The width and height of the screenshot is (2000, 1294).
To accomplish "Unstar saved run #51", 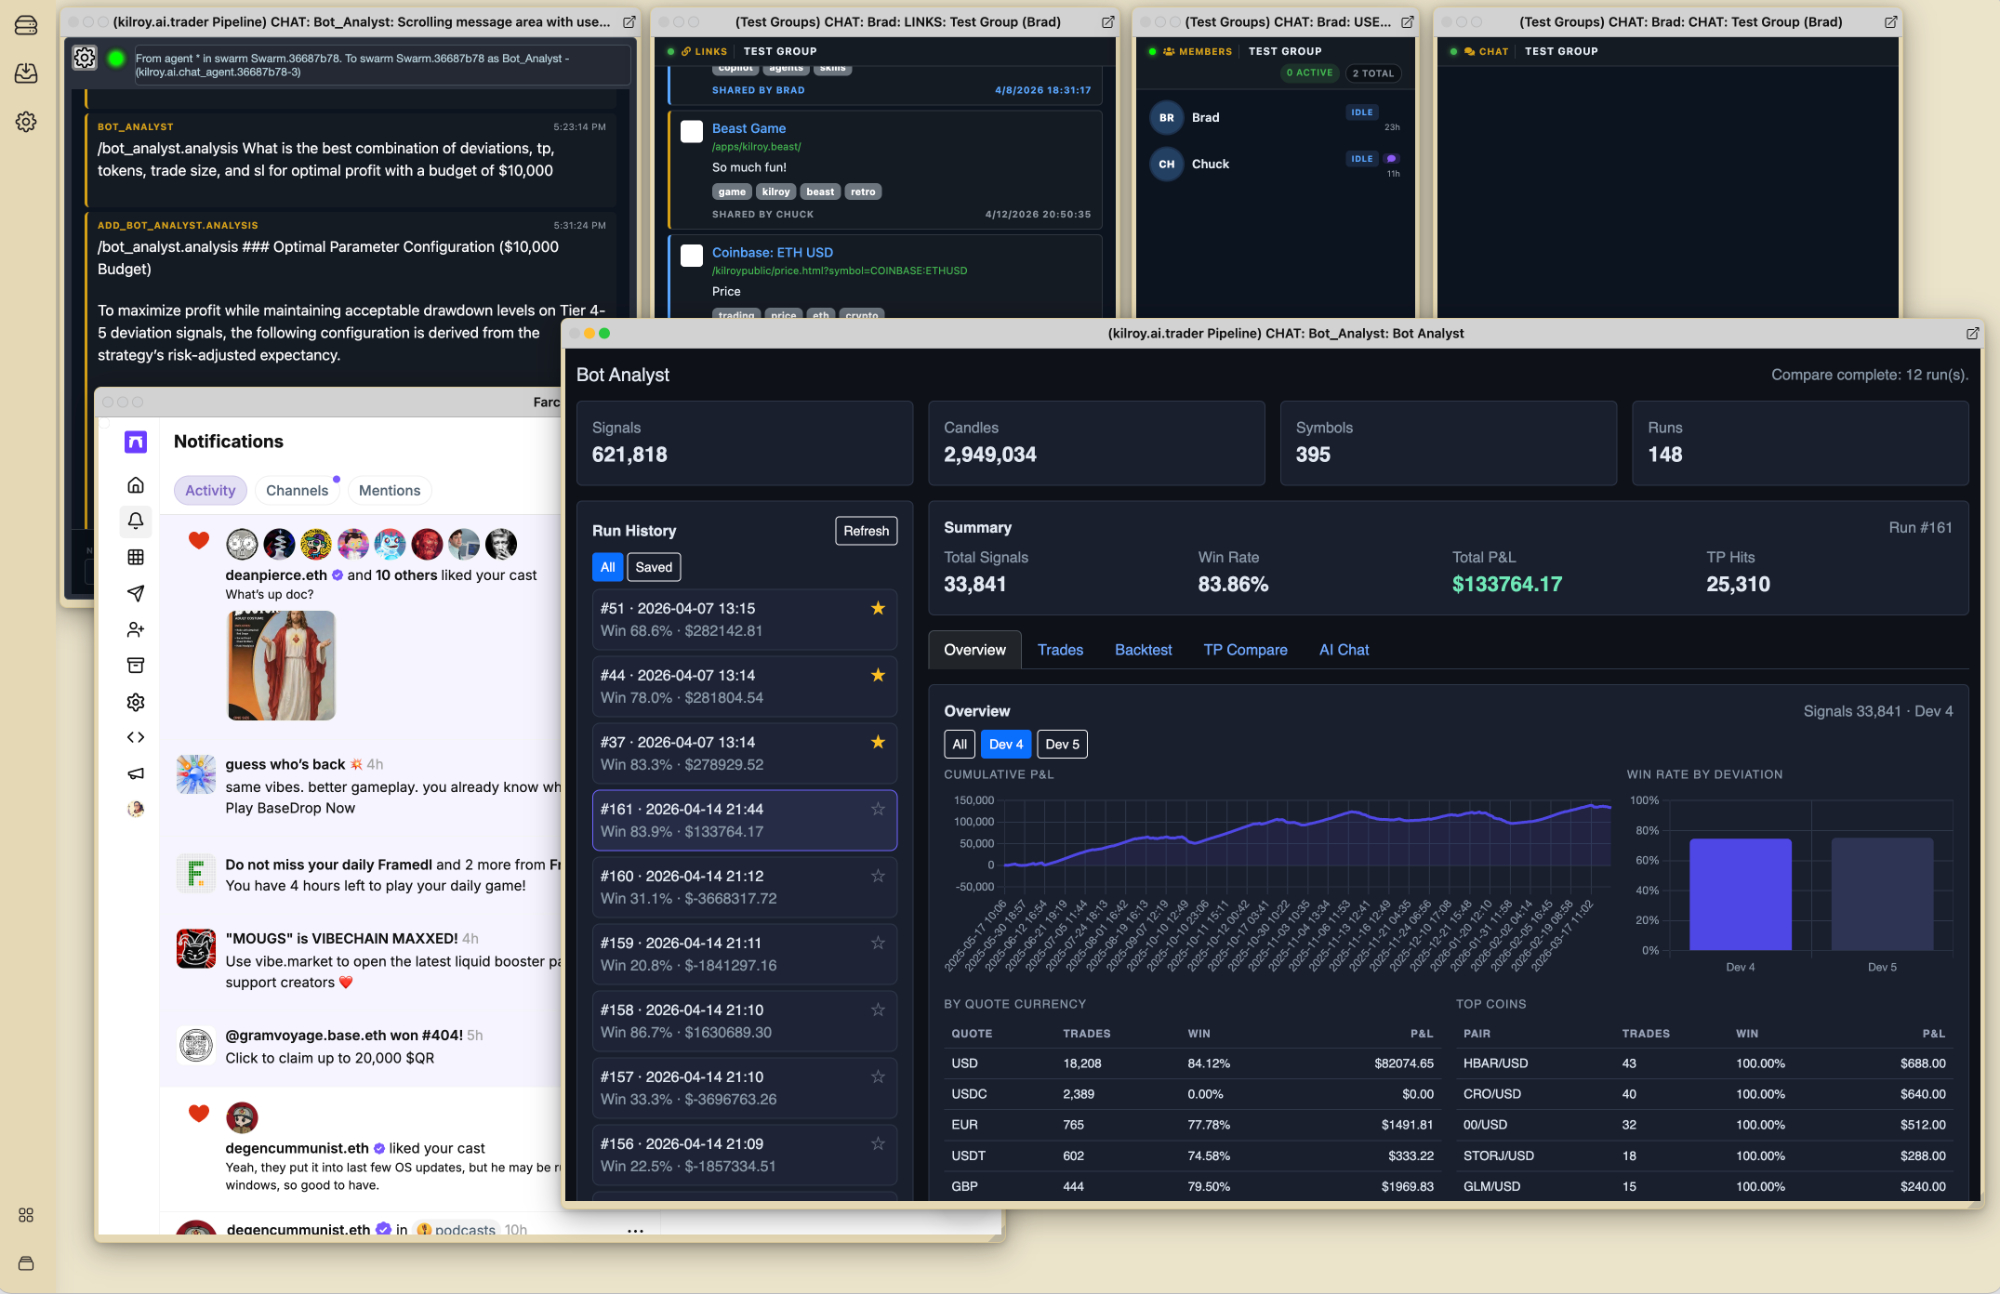I will 877,608.
